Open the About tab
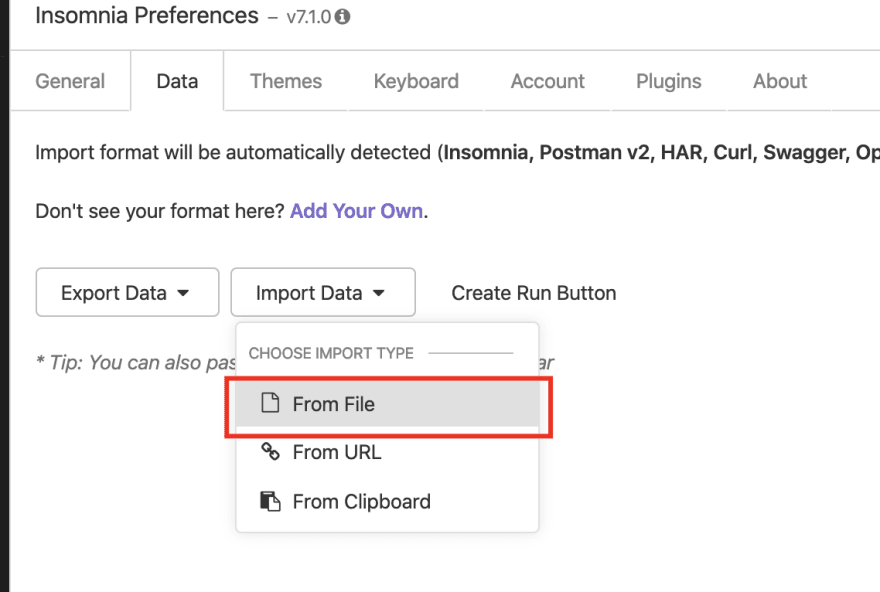Viewport: 880px width, 592px height. tap(780, 81)
